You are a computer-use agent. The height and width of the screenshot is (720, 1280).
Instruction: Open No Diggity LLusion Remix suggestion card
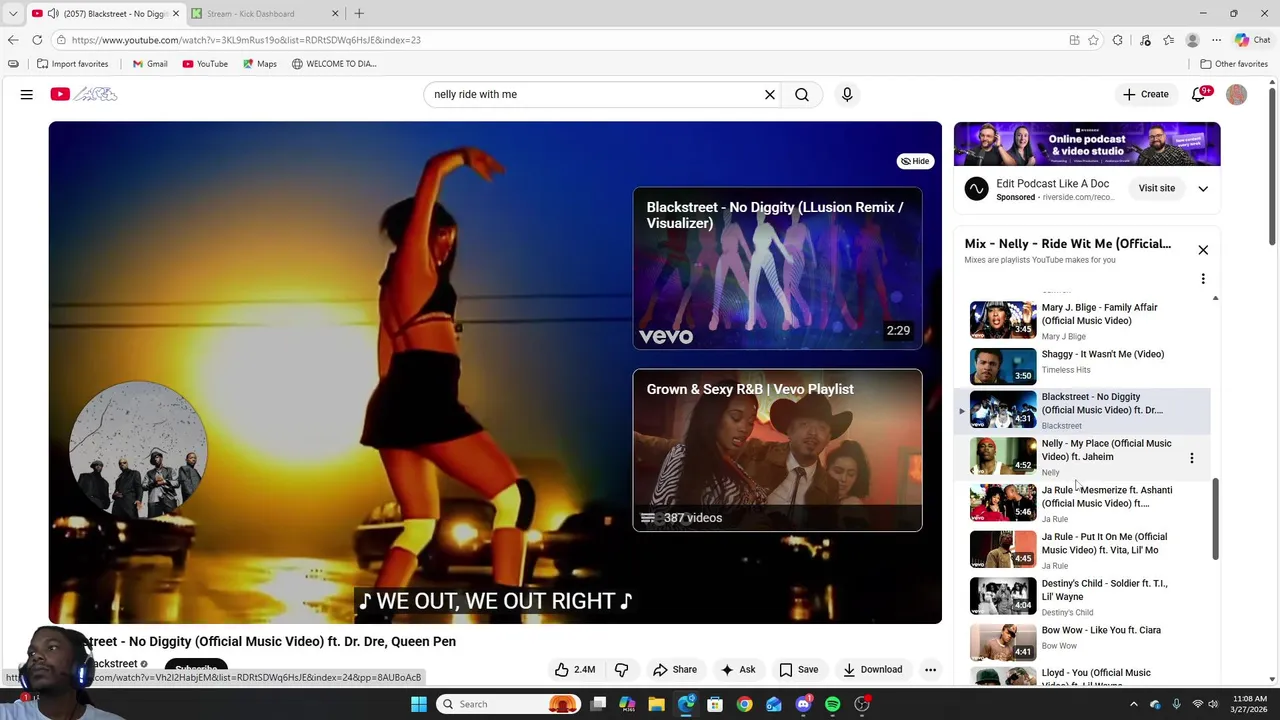[777, 268]
